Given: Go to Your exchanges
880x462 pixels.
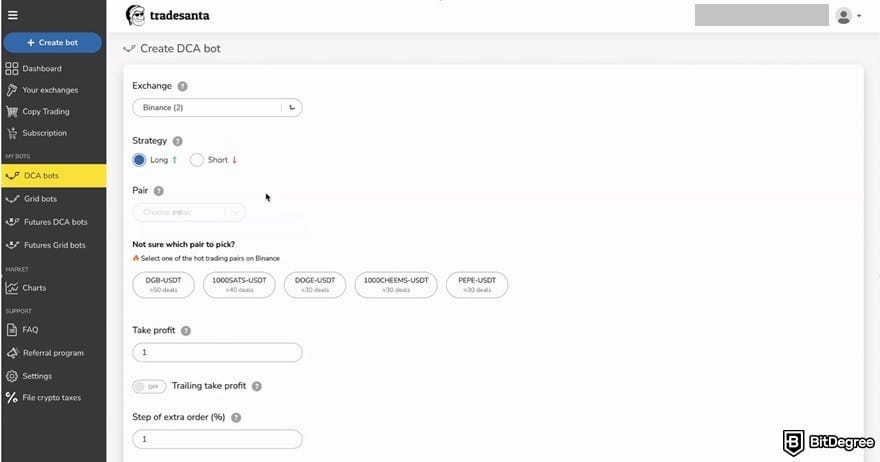Looking at the screenshot, I should point(53,90).
